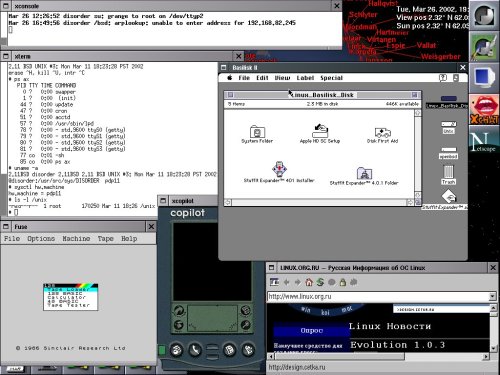500x375 pixels.
Task: Click the stop icon in browser toolbar
Action: coord(331,282)
